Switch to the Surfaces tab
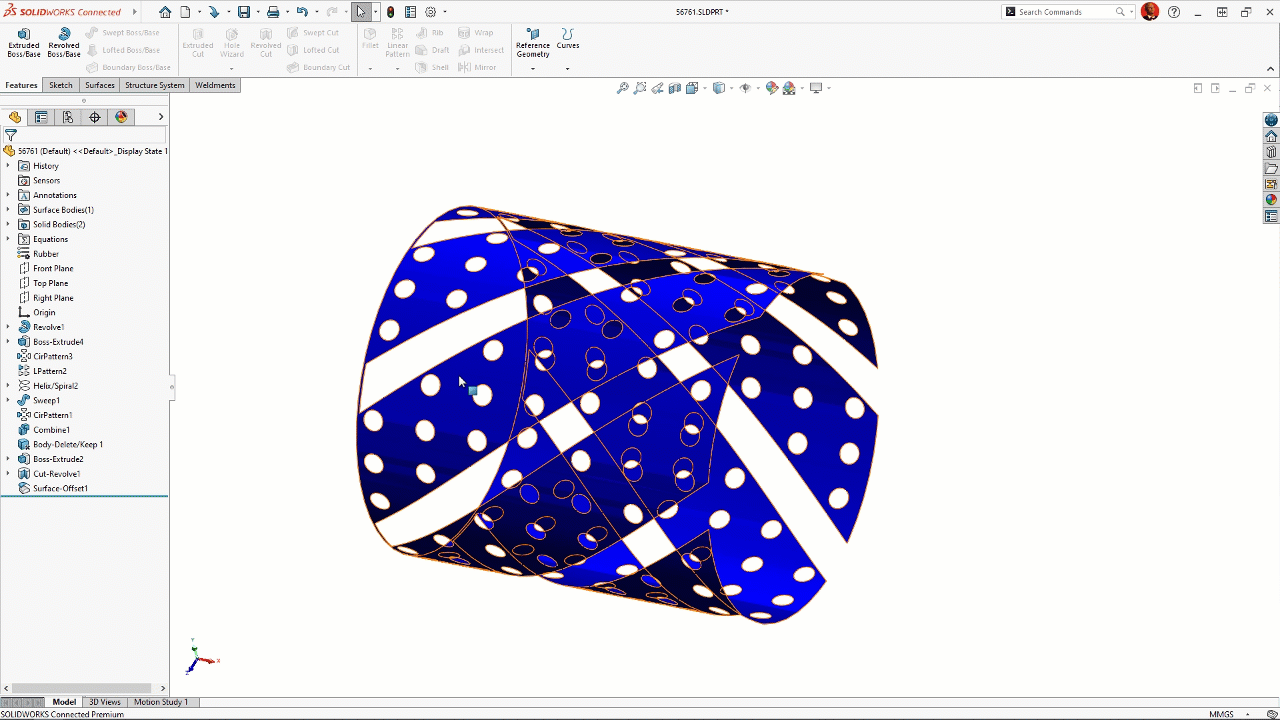This screenshot has width=1280, height=720. click(x=100, y=85)
